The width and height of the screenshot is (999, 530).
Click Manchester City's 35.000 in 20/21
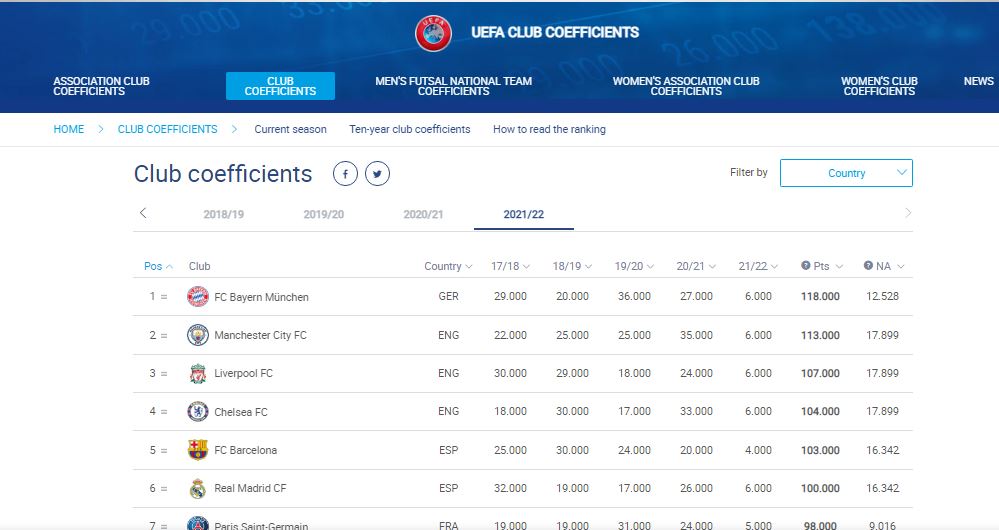click(696, 335)
